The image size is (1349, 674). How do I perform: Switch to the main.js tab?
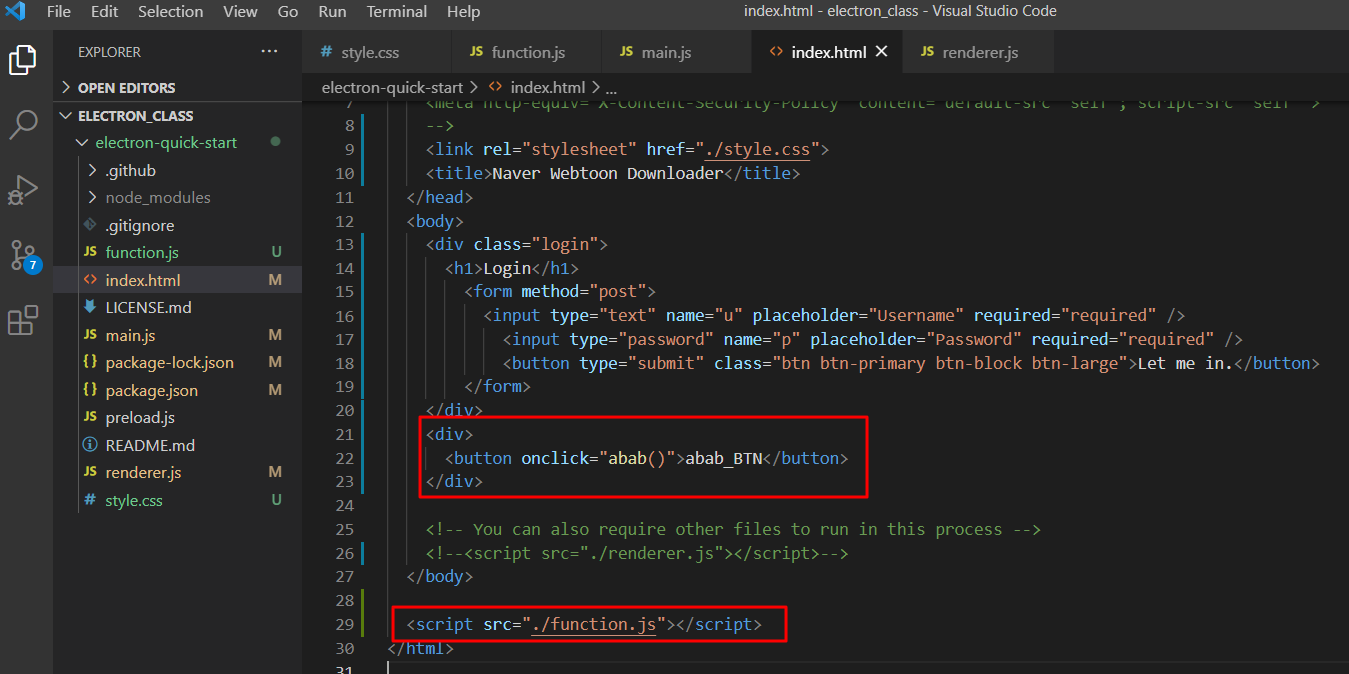(677, 52)
